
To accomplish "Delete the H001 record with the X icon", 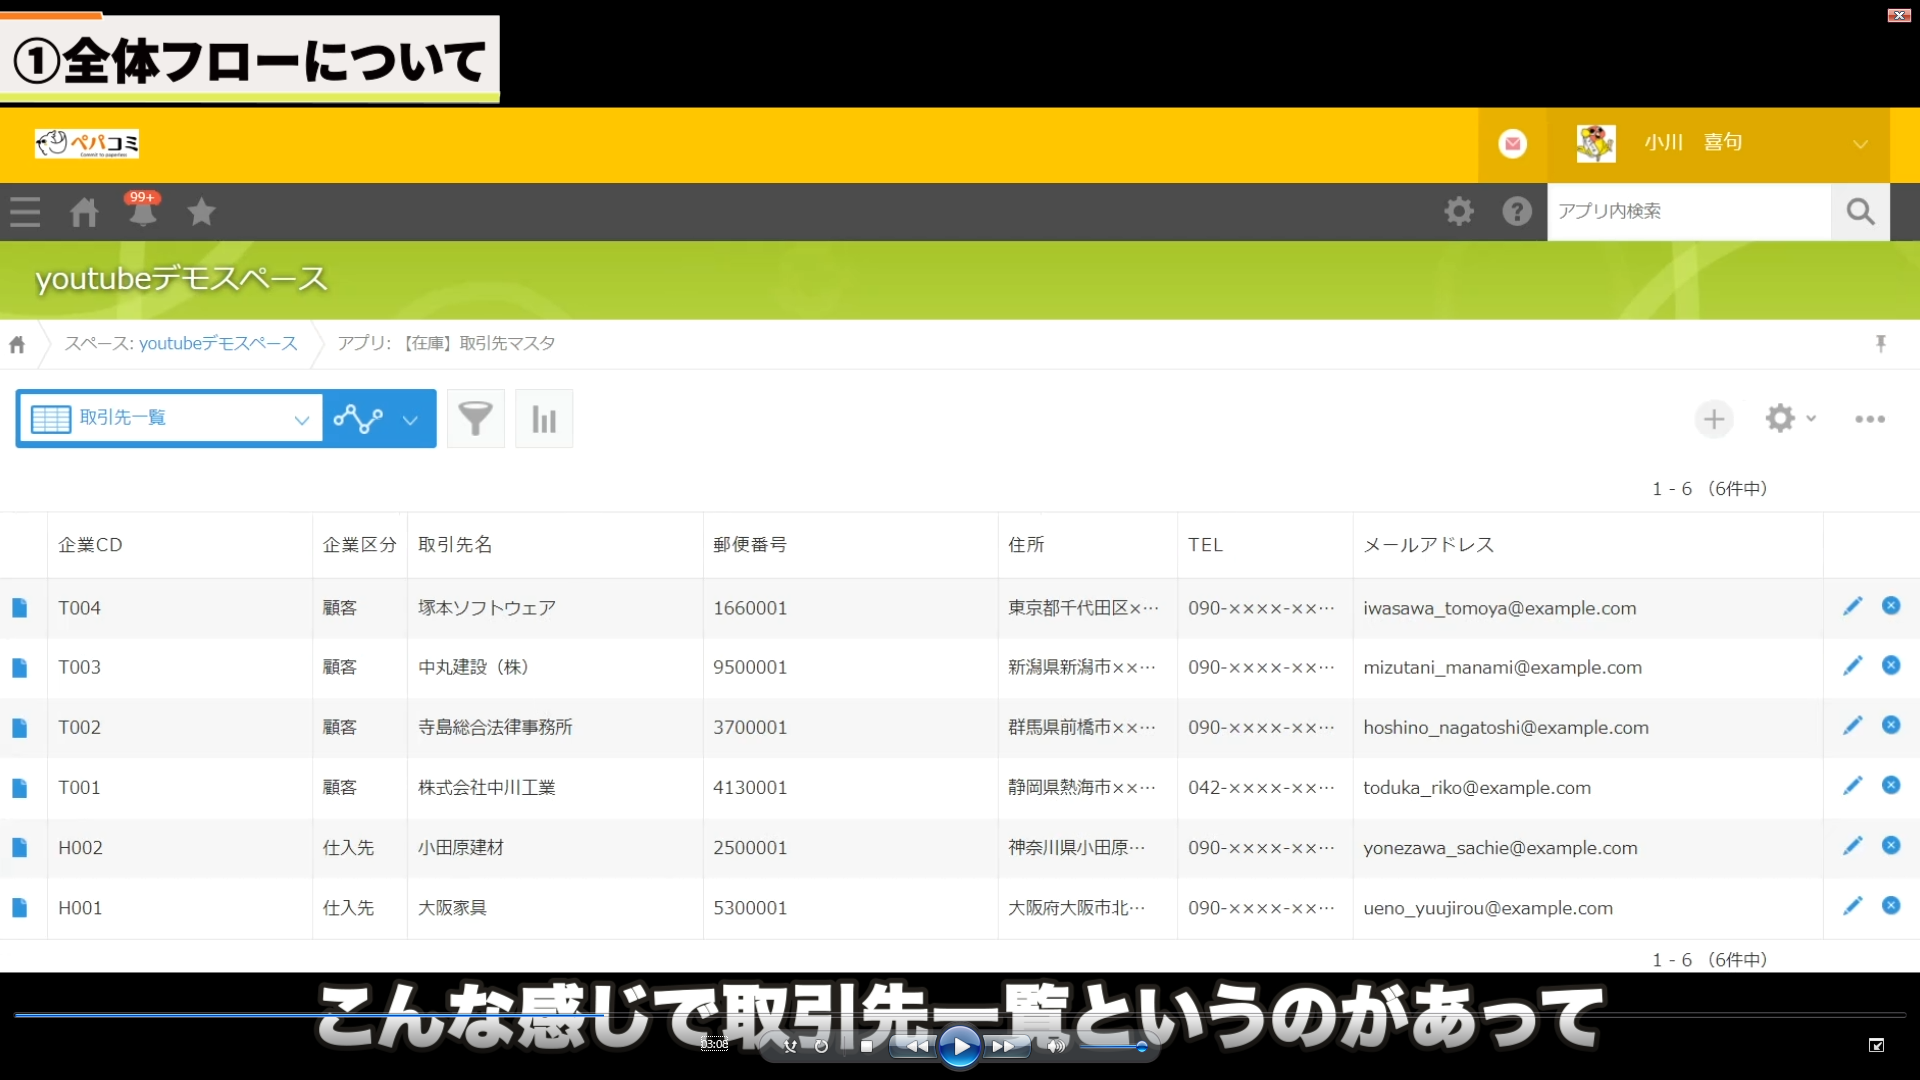I will pos(1891,906).
